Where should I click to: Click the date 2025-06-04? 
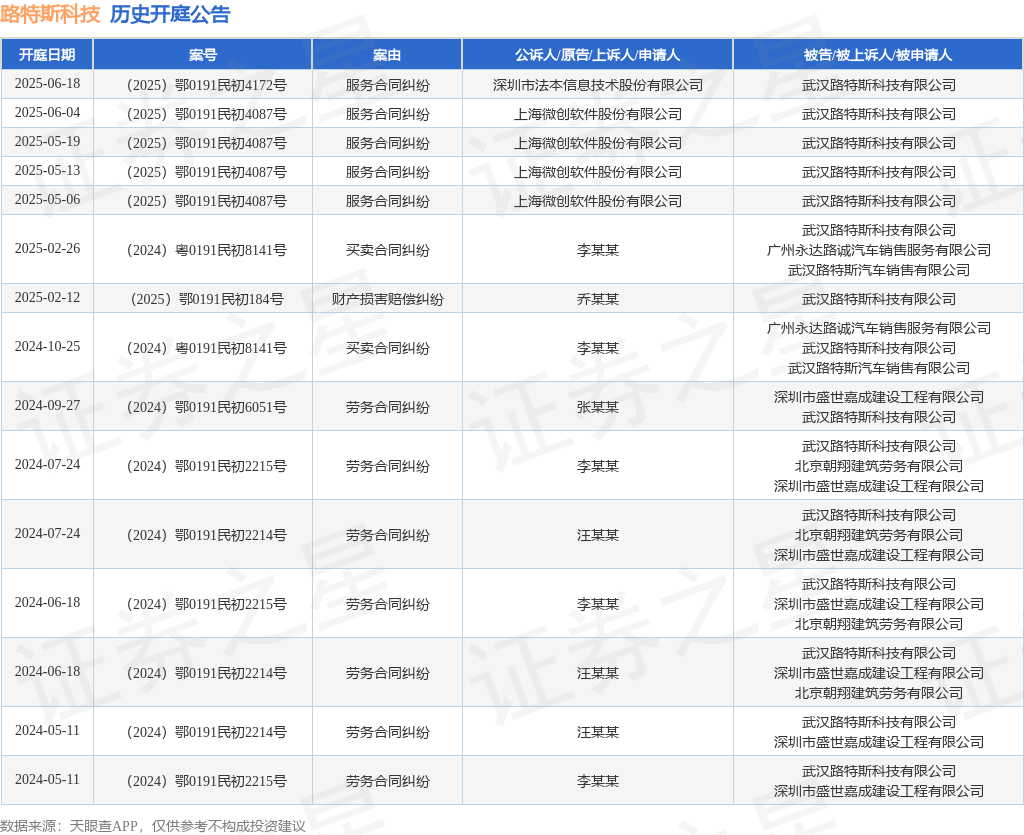[48, 112]
